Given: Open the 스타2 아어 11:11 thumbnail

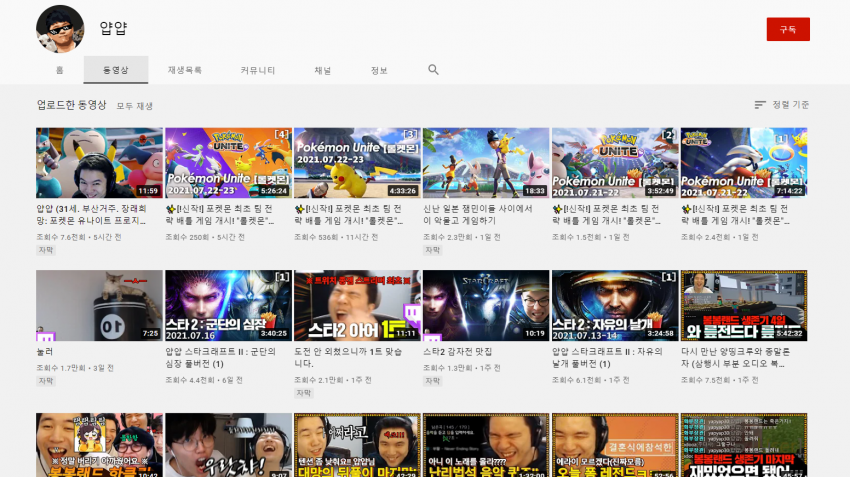Looking at the screenshot, I should point(357,306).
